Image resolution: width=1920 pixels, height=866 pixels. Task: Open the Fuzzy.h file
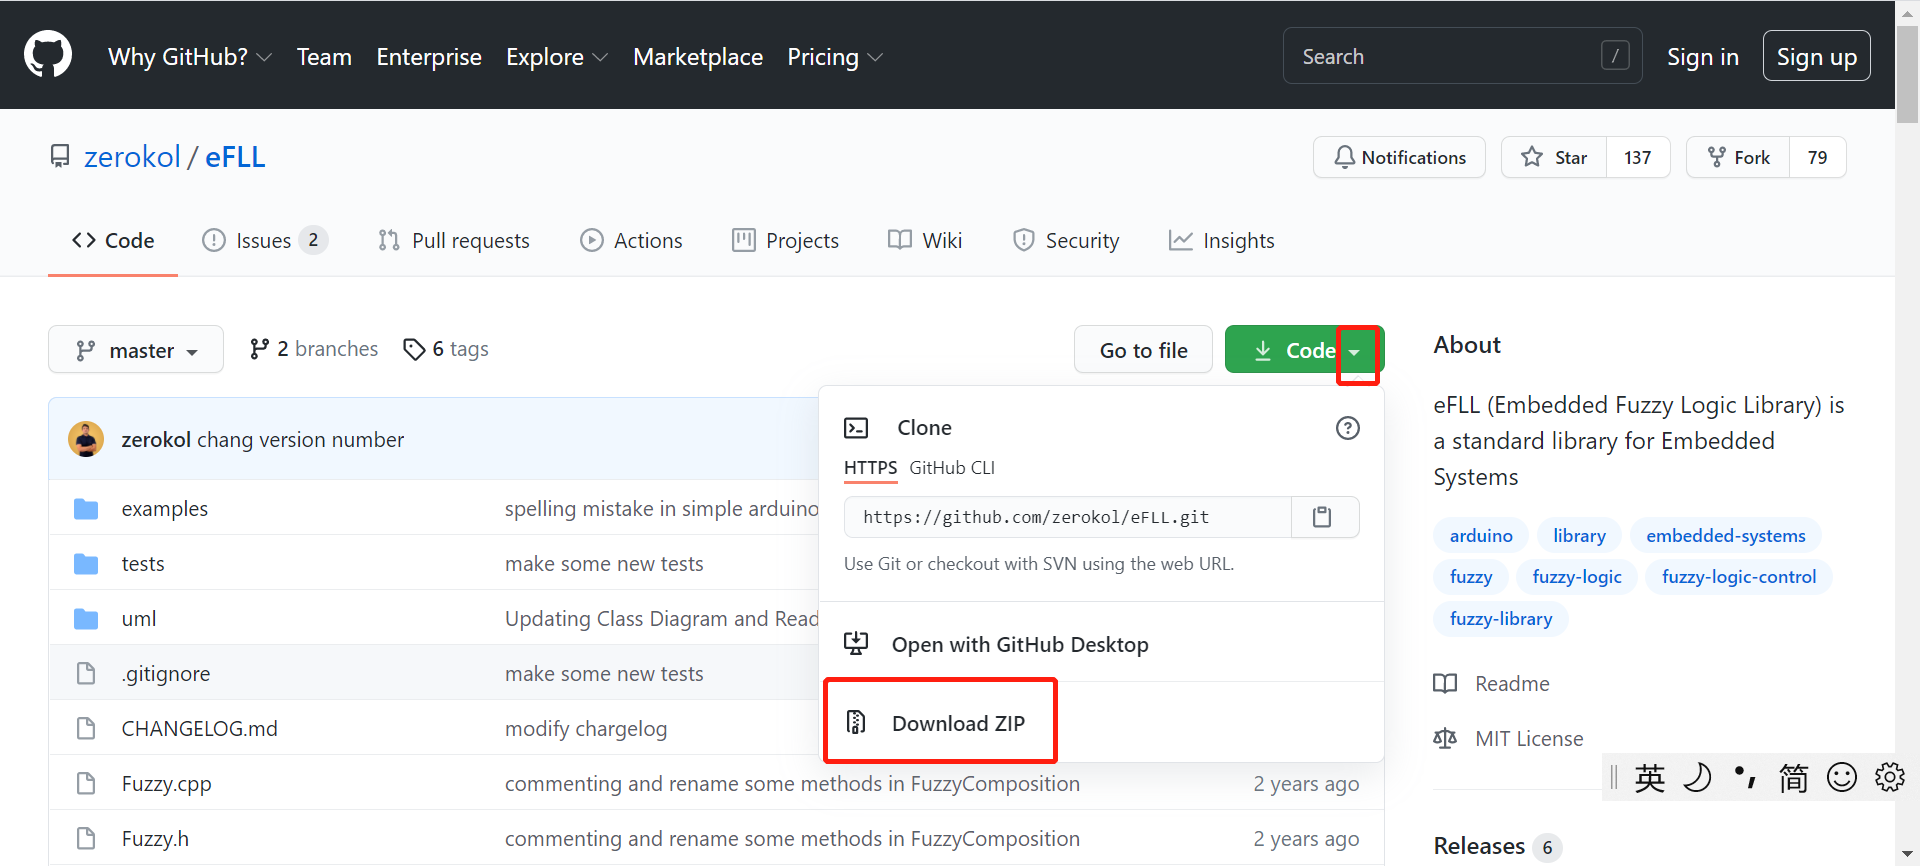tap(155, 839)
